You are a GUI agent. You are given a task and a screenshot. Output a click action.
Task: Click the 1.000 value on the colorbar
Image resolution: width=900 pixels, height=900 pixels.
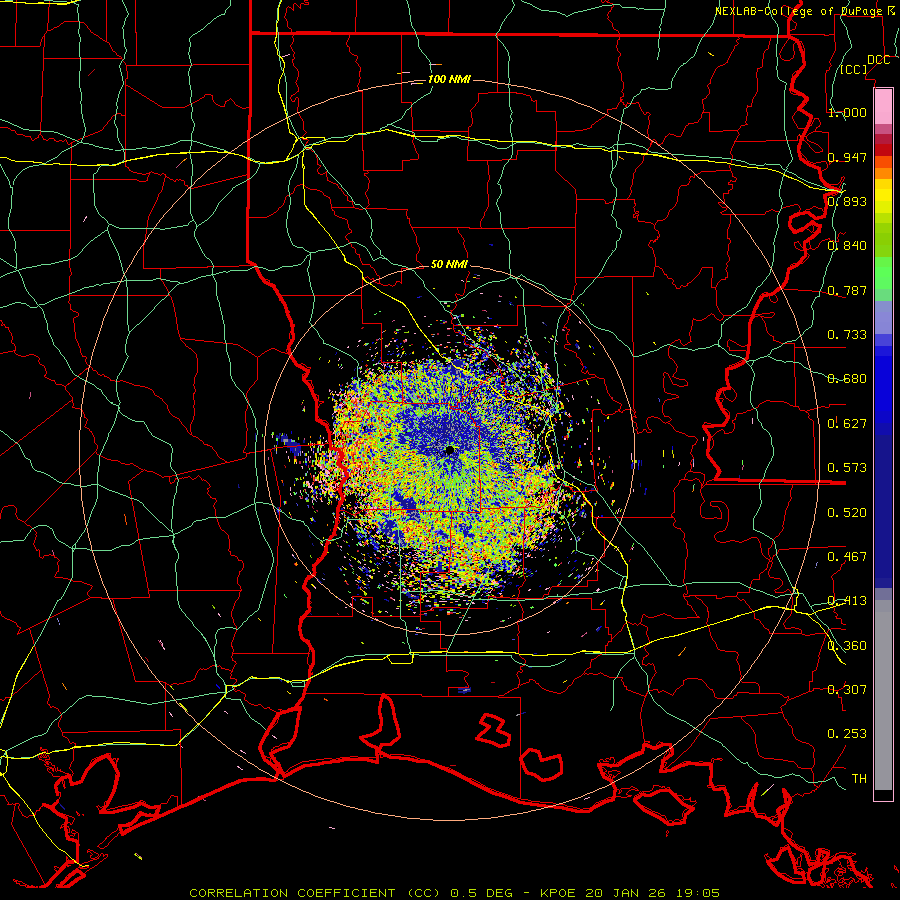847,112
